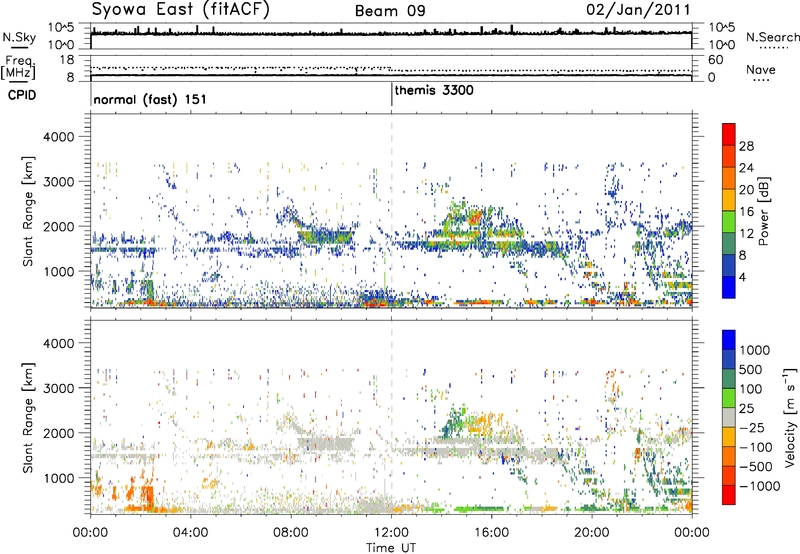800x554 pixels.
Task: Click the 'Time UT' axis title
Action: coord(391,547)
